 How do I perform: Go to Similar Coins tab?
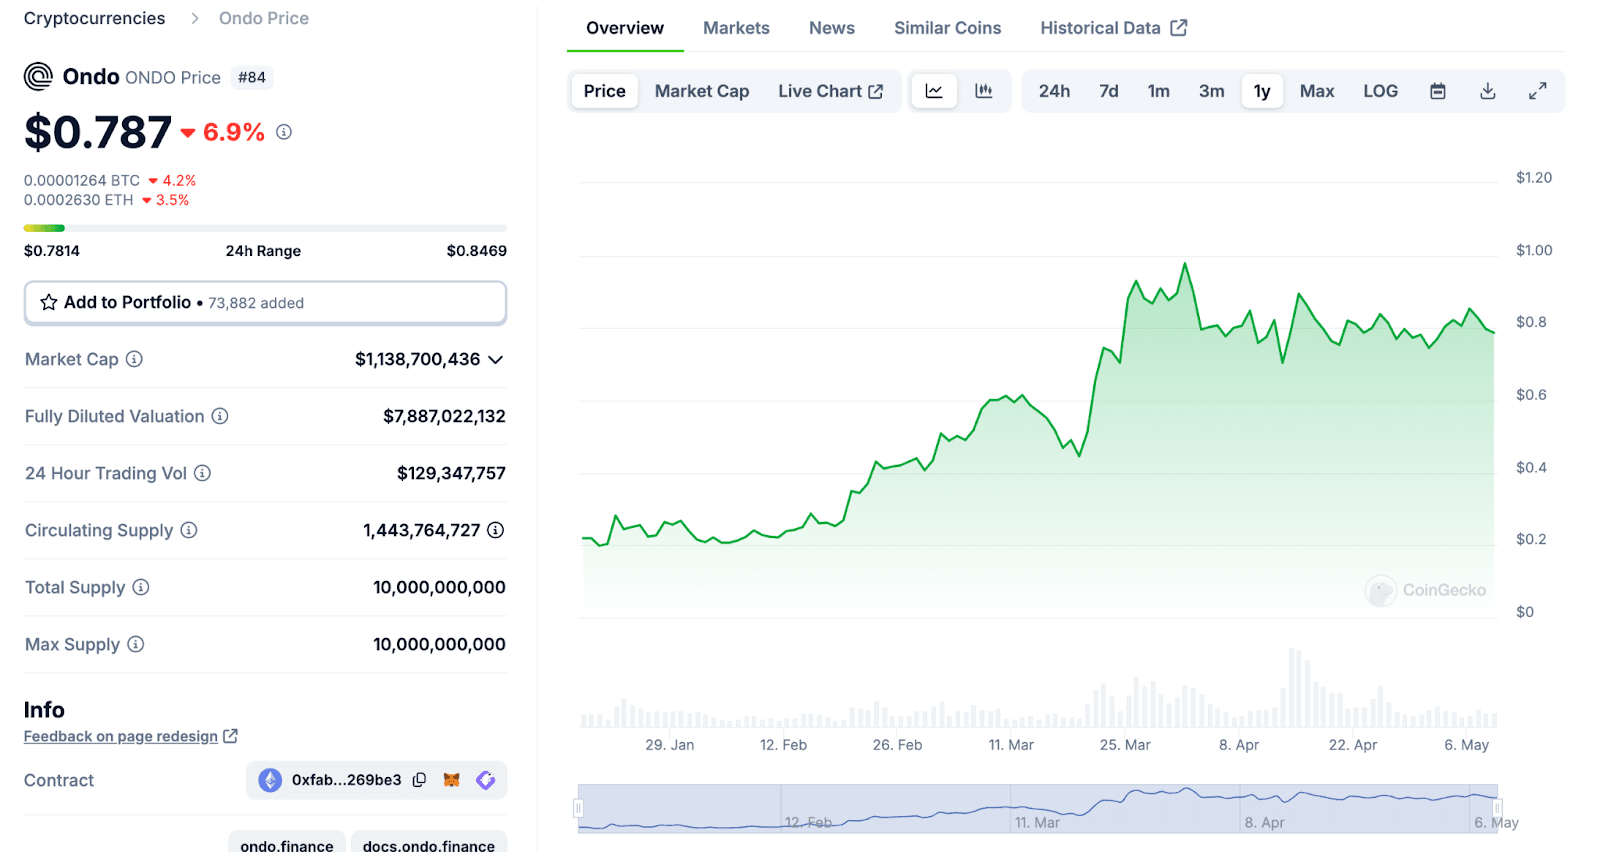coord(947,28)
